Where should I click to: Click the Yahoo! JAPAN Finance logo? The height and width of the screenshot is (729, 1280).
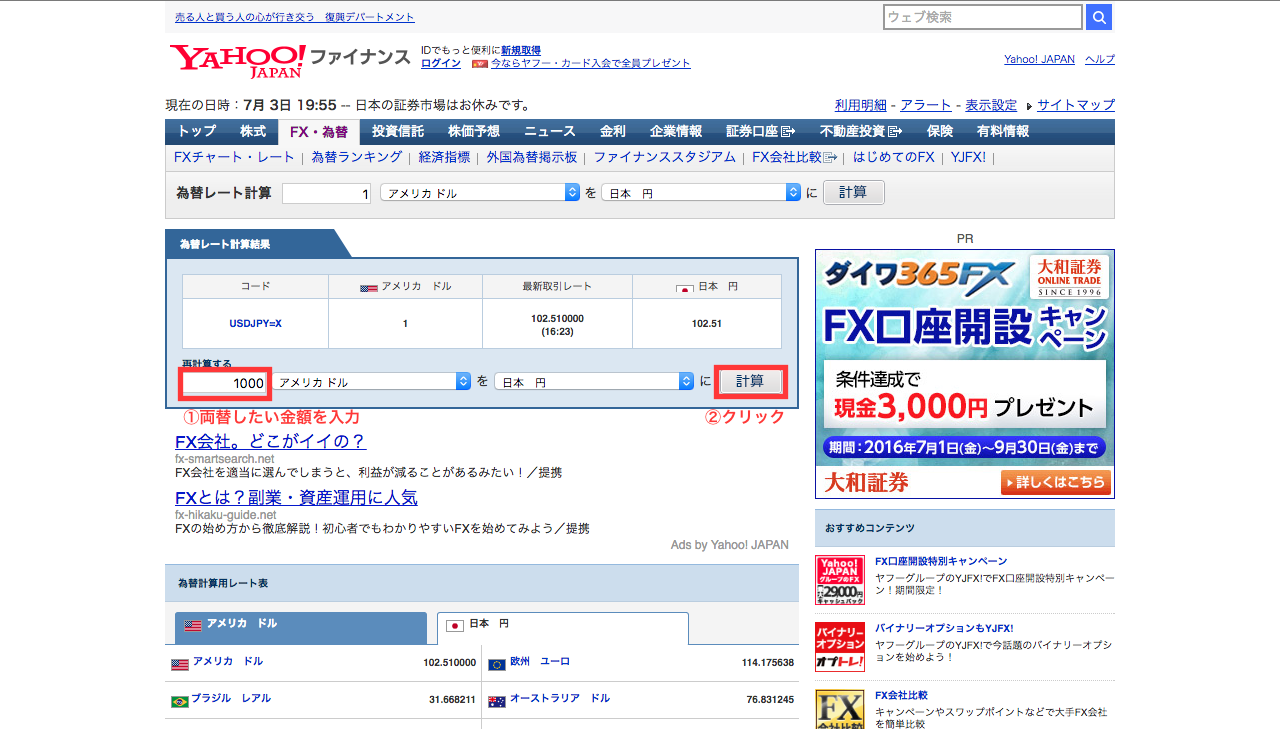[x=290, y=60]
